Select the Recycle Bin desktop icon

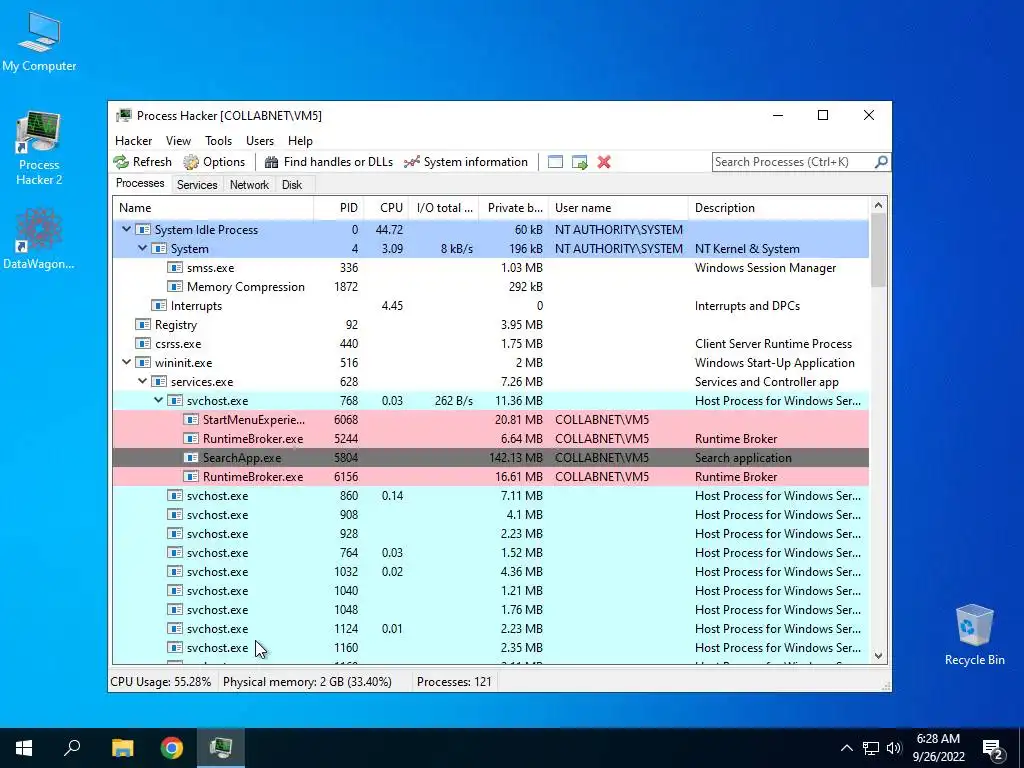tap(974, 635)
